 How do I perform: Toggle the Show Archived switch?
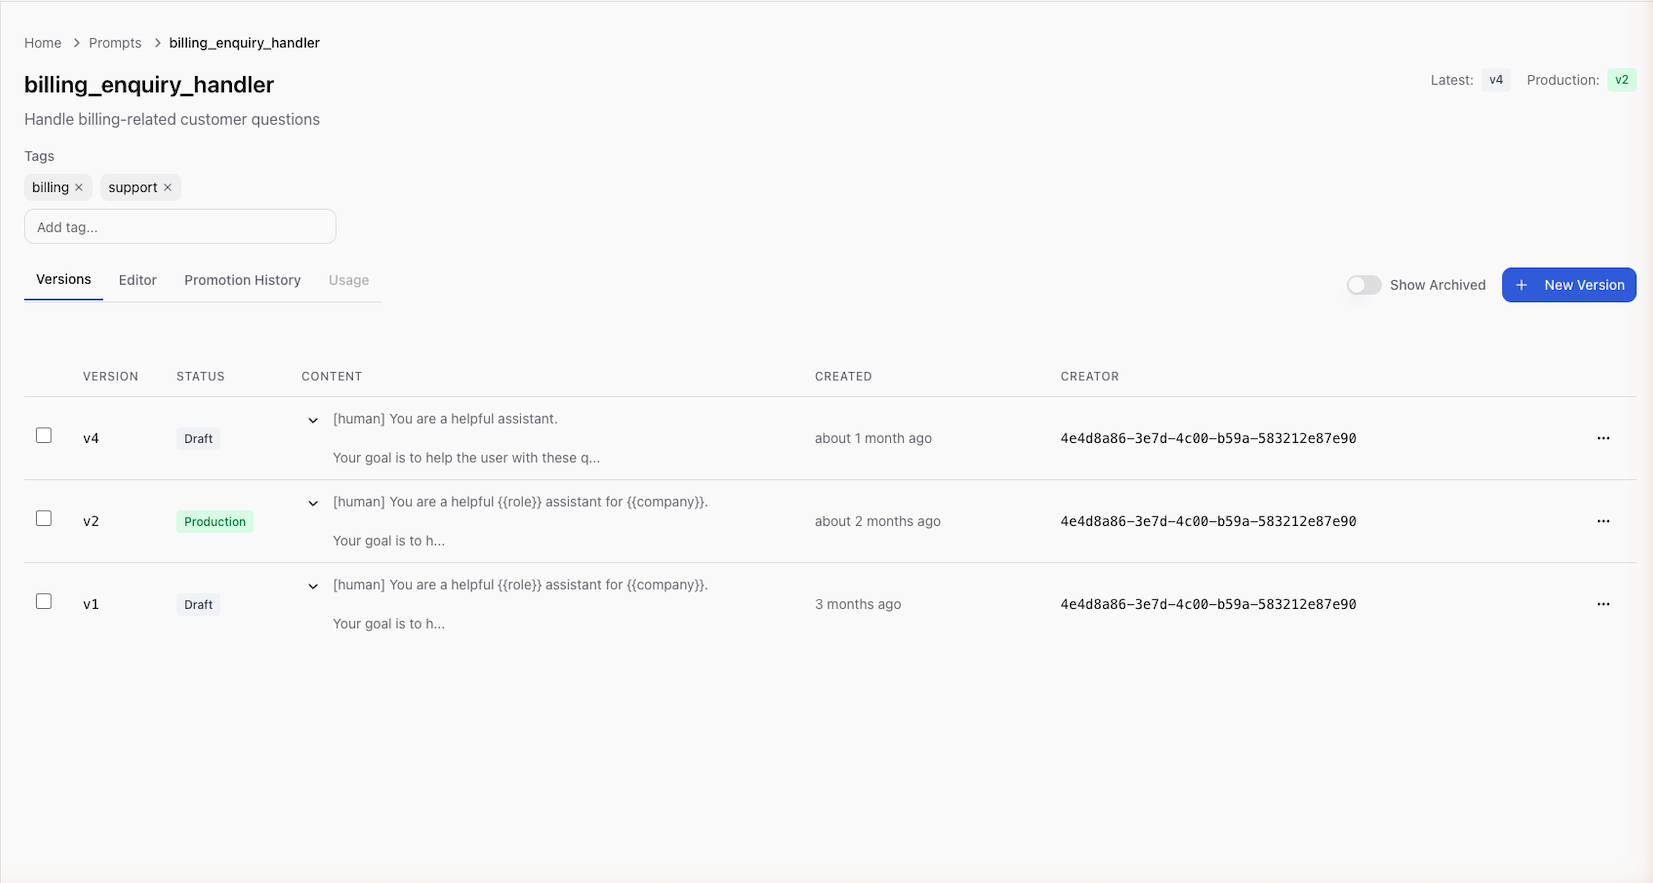(1363, 285)
